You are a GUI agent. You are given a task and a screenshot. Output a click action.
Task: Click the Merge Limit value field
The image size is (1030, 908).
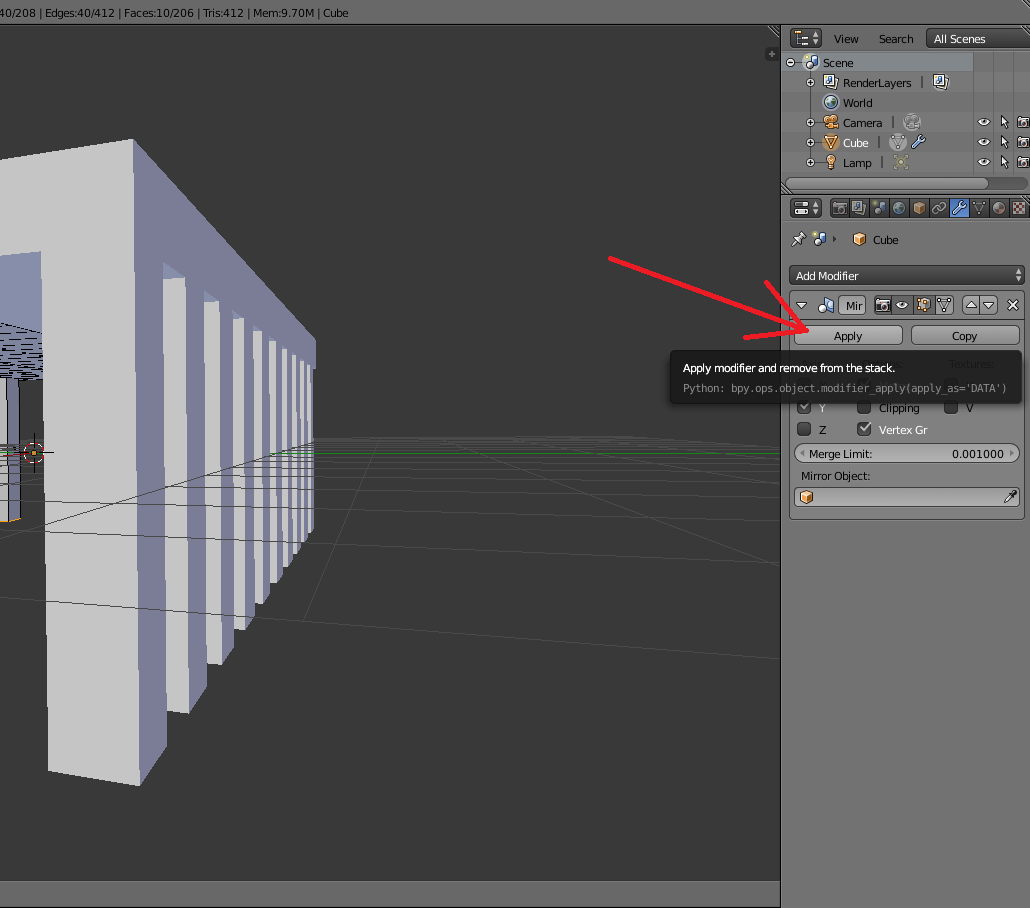coord(907,453)
